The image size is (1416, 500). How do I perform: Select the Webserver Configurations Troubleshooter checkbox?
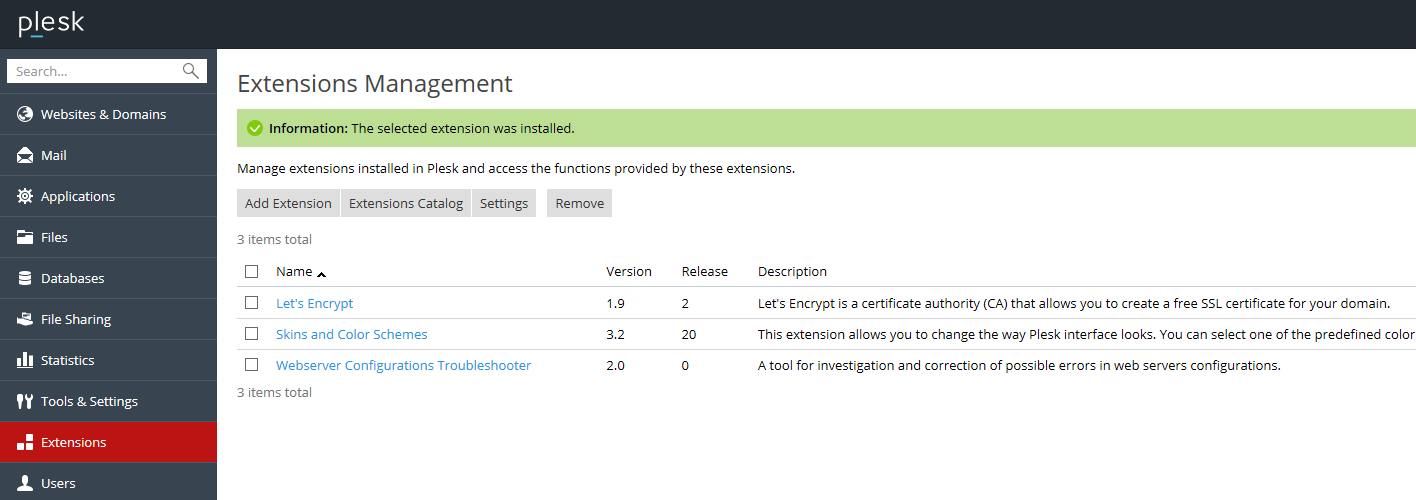pyautogui.click(x=252, y=365)
